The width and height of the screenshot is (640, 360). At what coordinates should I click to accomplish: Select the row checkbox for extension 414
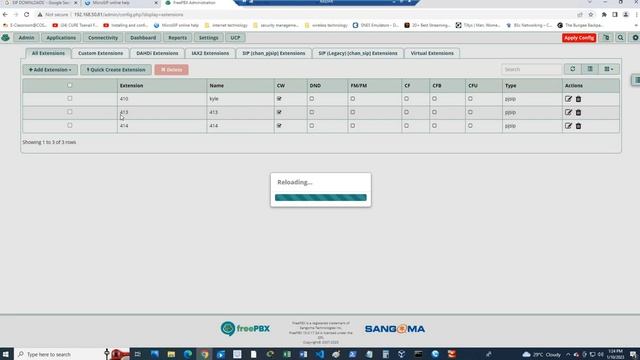coord(70,125)
